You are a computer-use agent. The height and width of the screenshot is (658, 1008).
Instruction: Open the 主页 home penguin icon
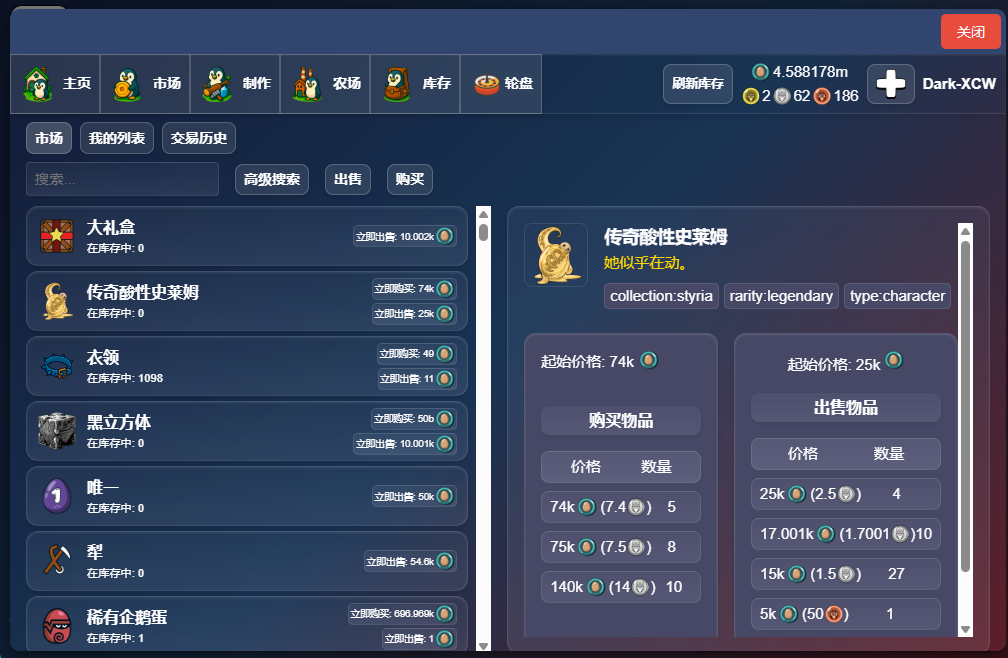(38, 84)
